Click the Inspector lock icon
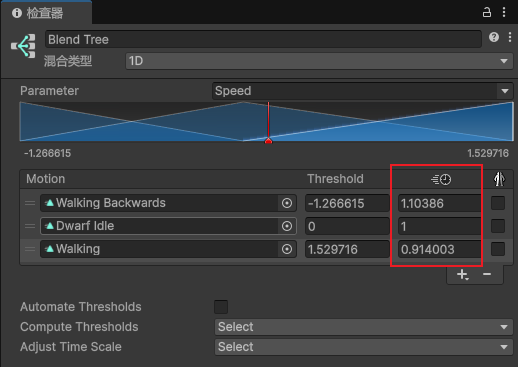This screenshot has width=518, height=367. [x=487, y=13]
